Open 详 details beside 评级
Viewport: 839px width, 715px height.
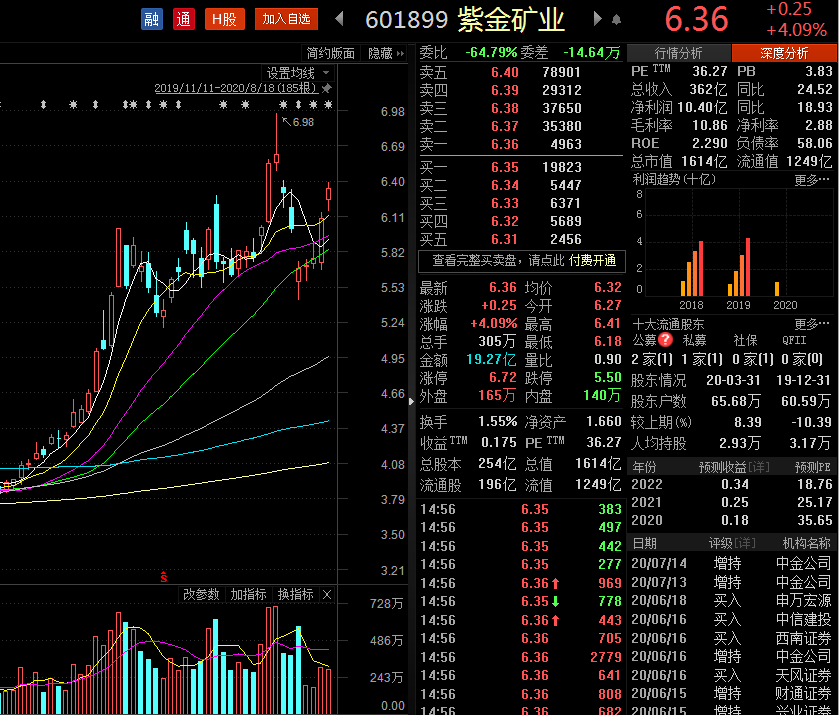[x=745, y=544]
